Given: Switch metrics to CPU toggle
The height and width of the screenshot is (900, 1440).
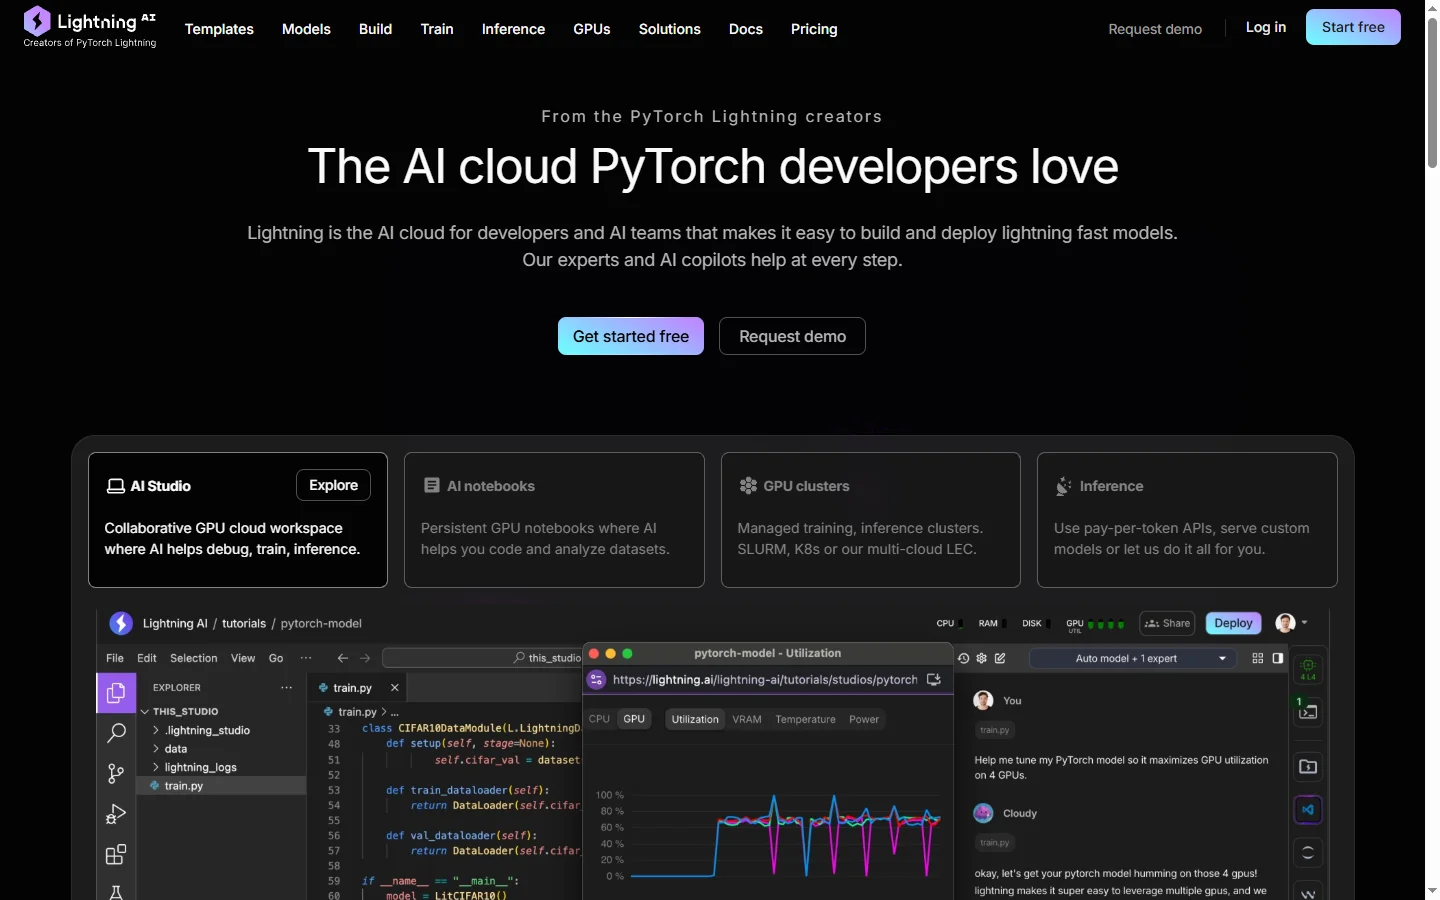Looking at the screenshot, I should (x=599, y=719).
